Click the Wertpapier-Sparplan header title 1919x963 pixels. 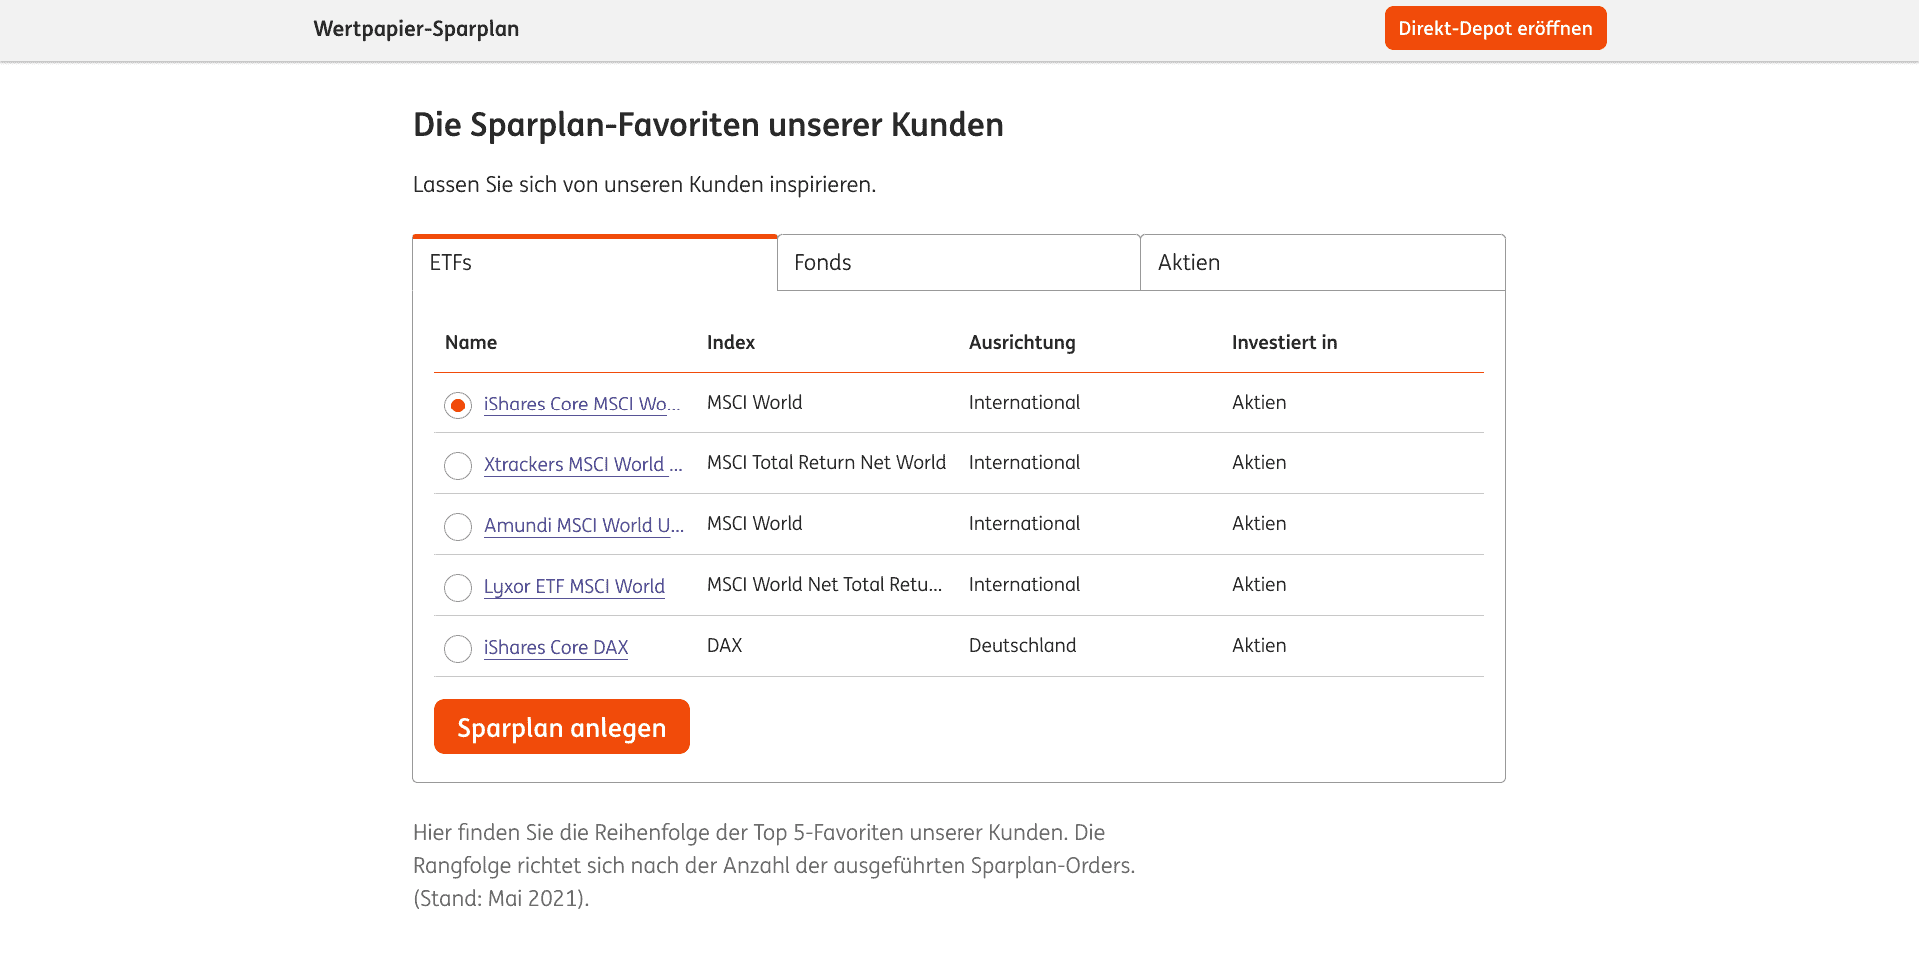[x=416, y=29]
